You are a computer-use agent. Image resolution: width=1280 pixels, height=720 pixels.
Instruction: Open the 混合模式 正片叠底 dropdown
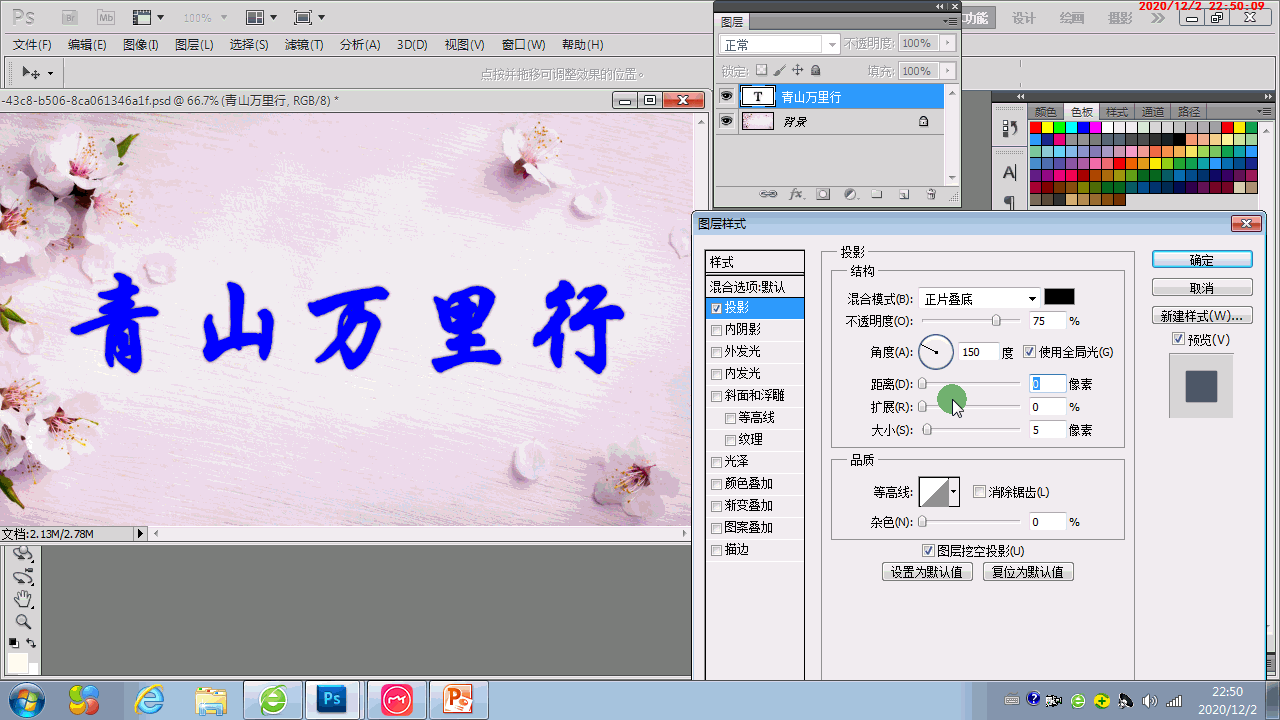tap(979, 298)
